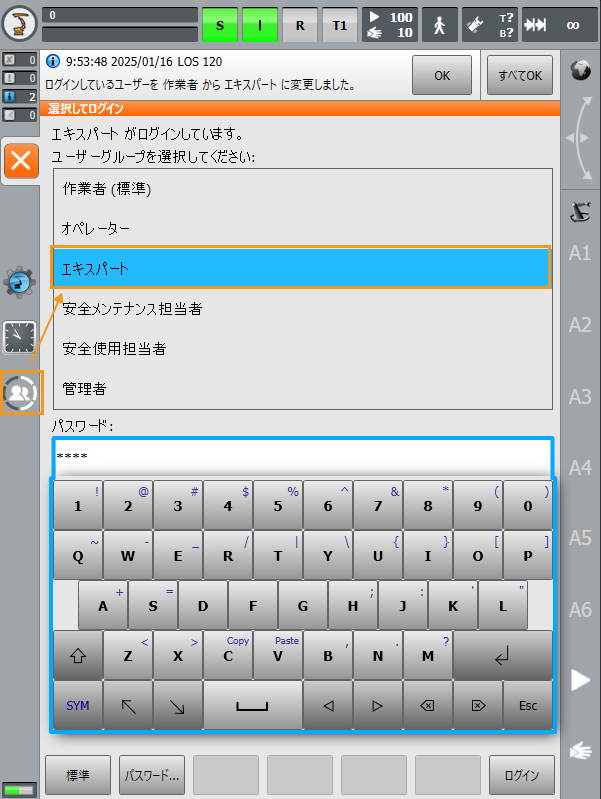601x799 pixels.
Task: Tap the K key on keyboard
Action: pyautogui.click(x=453, y=605)
